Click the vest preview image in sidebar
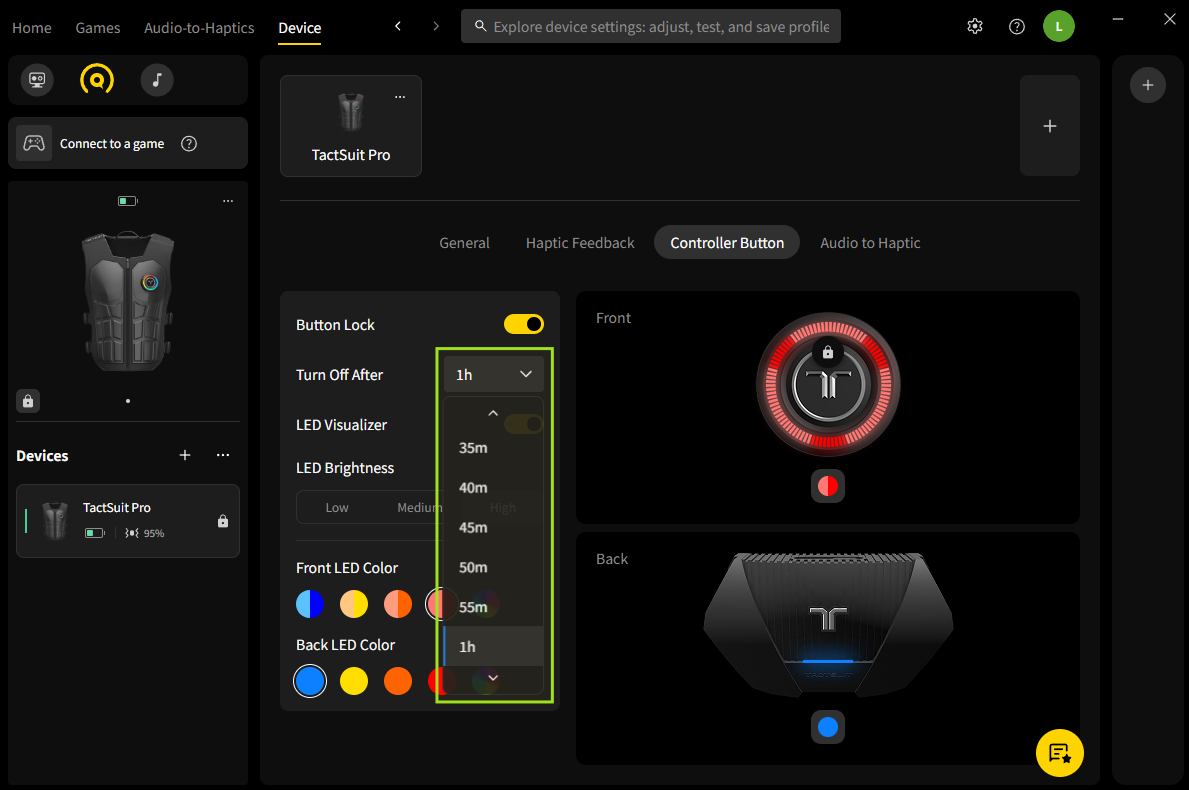 point(128,301)
